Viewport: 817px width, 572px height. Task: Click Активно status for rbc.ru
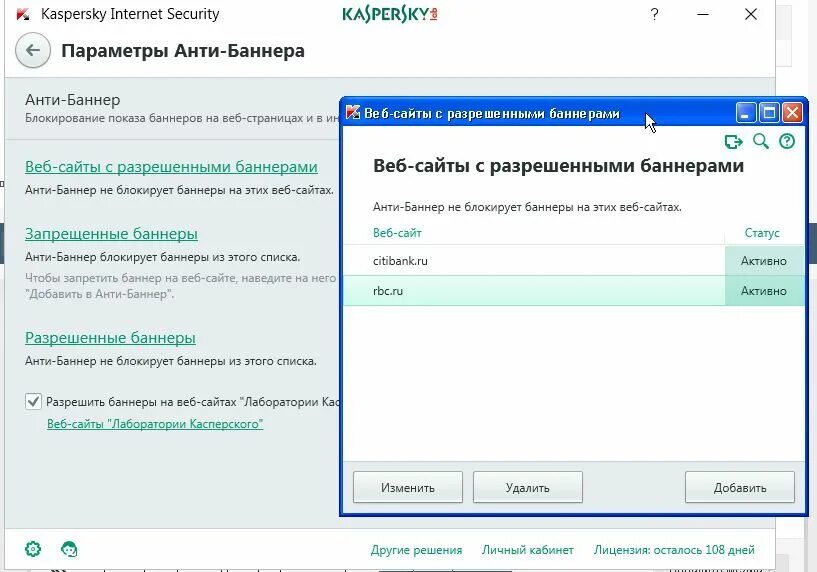pyautogui.click(x=764, y=291)
